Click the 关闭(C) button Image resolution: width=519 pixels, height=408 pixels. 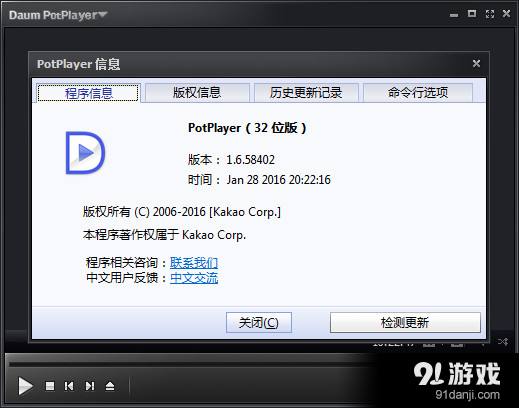[x=259, y=322]
